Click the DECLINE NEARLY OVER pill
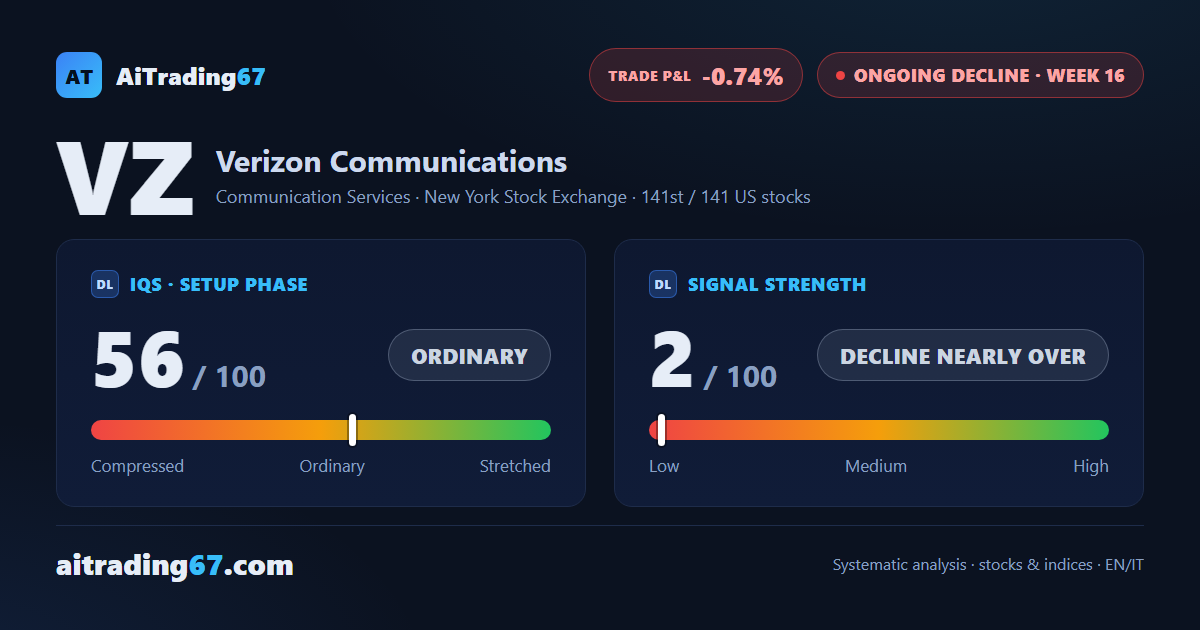The image size is (1200, 630). (x=963, y=355)
